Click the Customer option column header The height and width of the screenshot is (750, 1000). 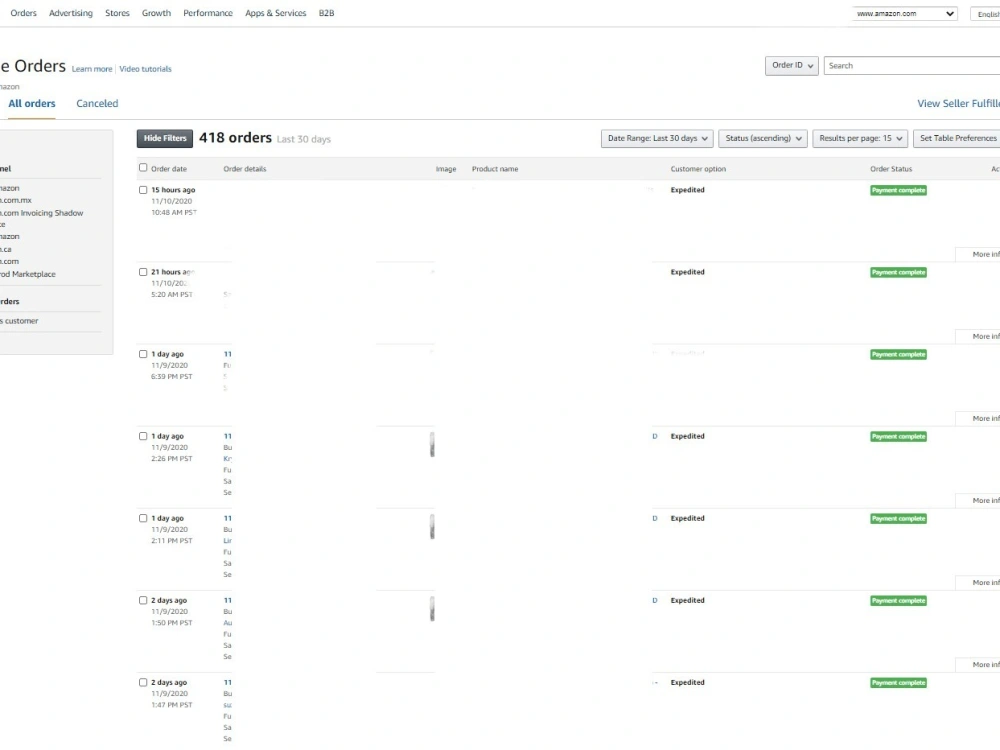click(698, 169)
